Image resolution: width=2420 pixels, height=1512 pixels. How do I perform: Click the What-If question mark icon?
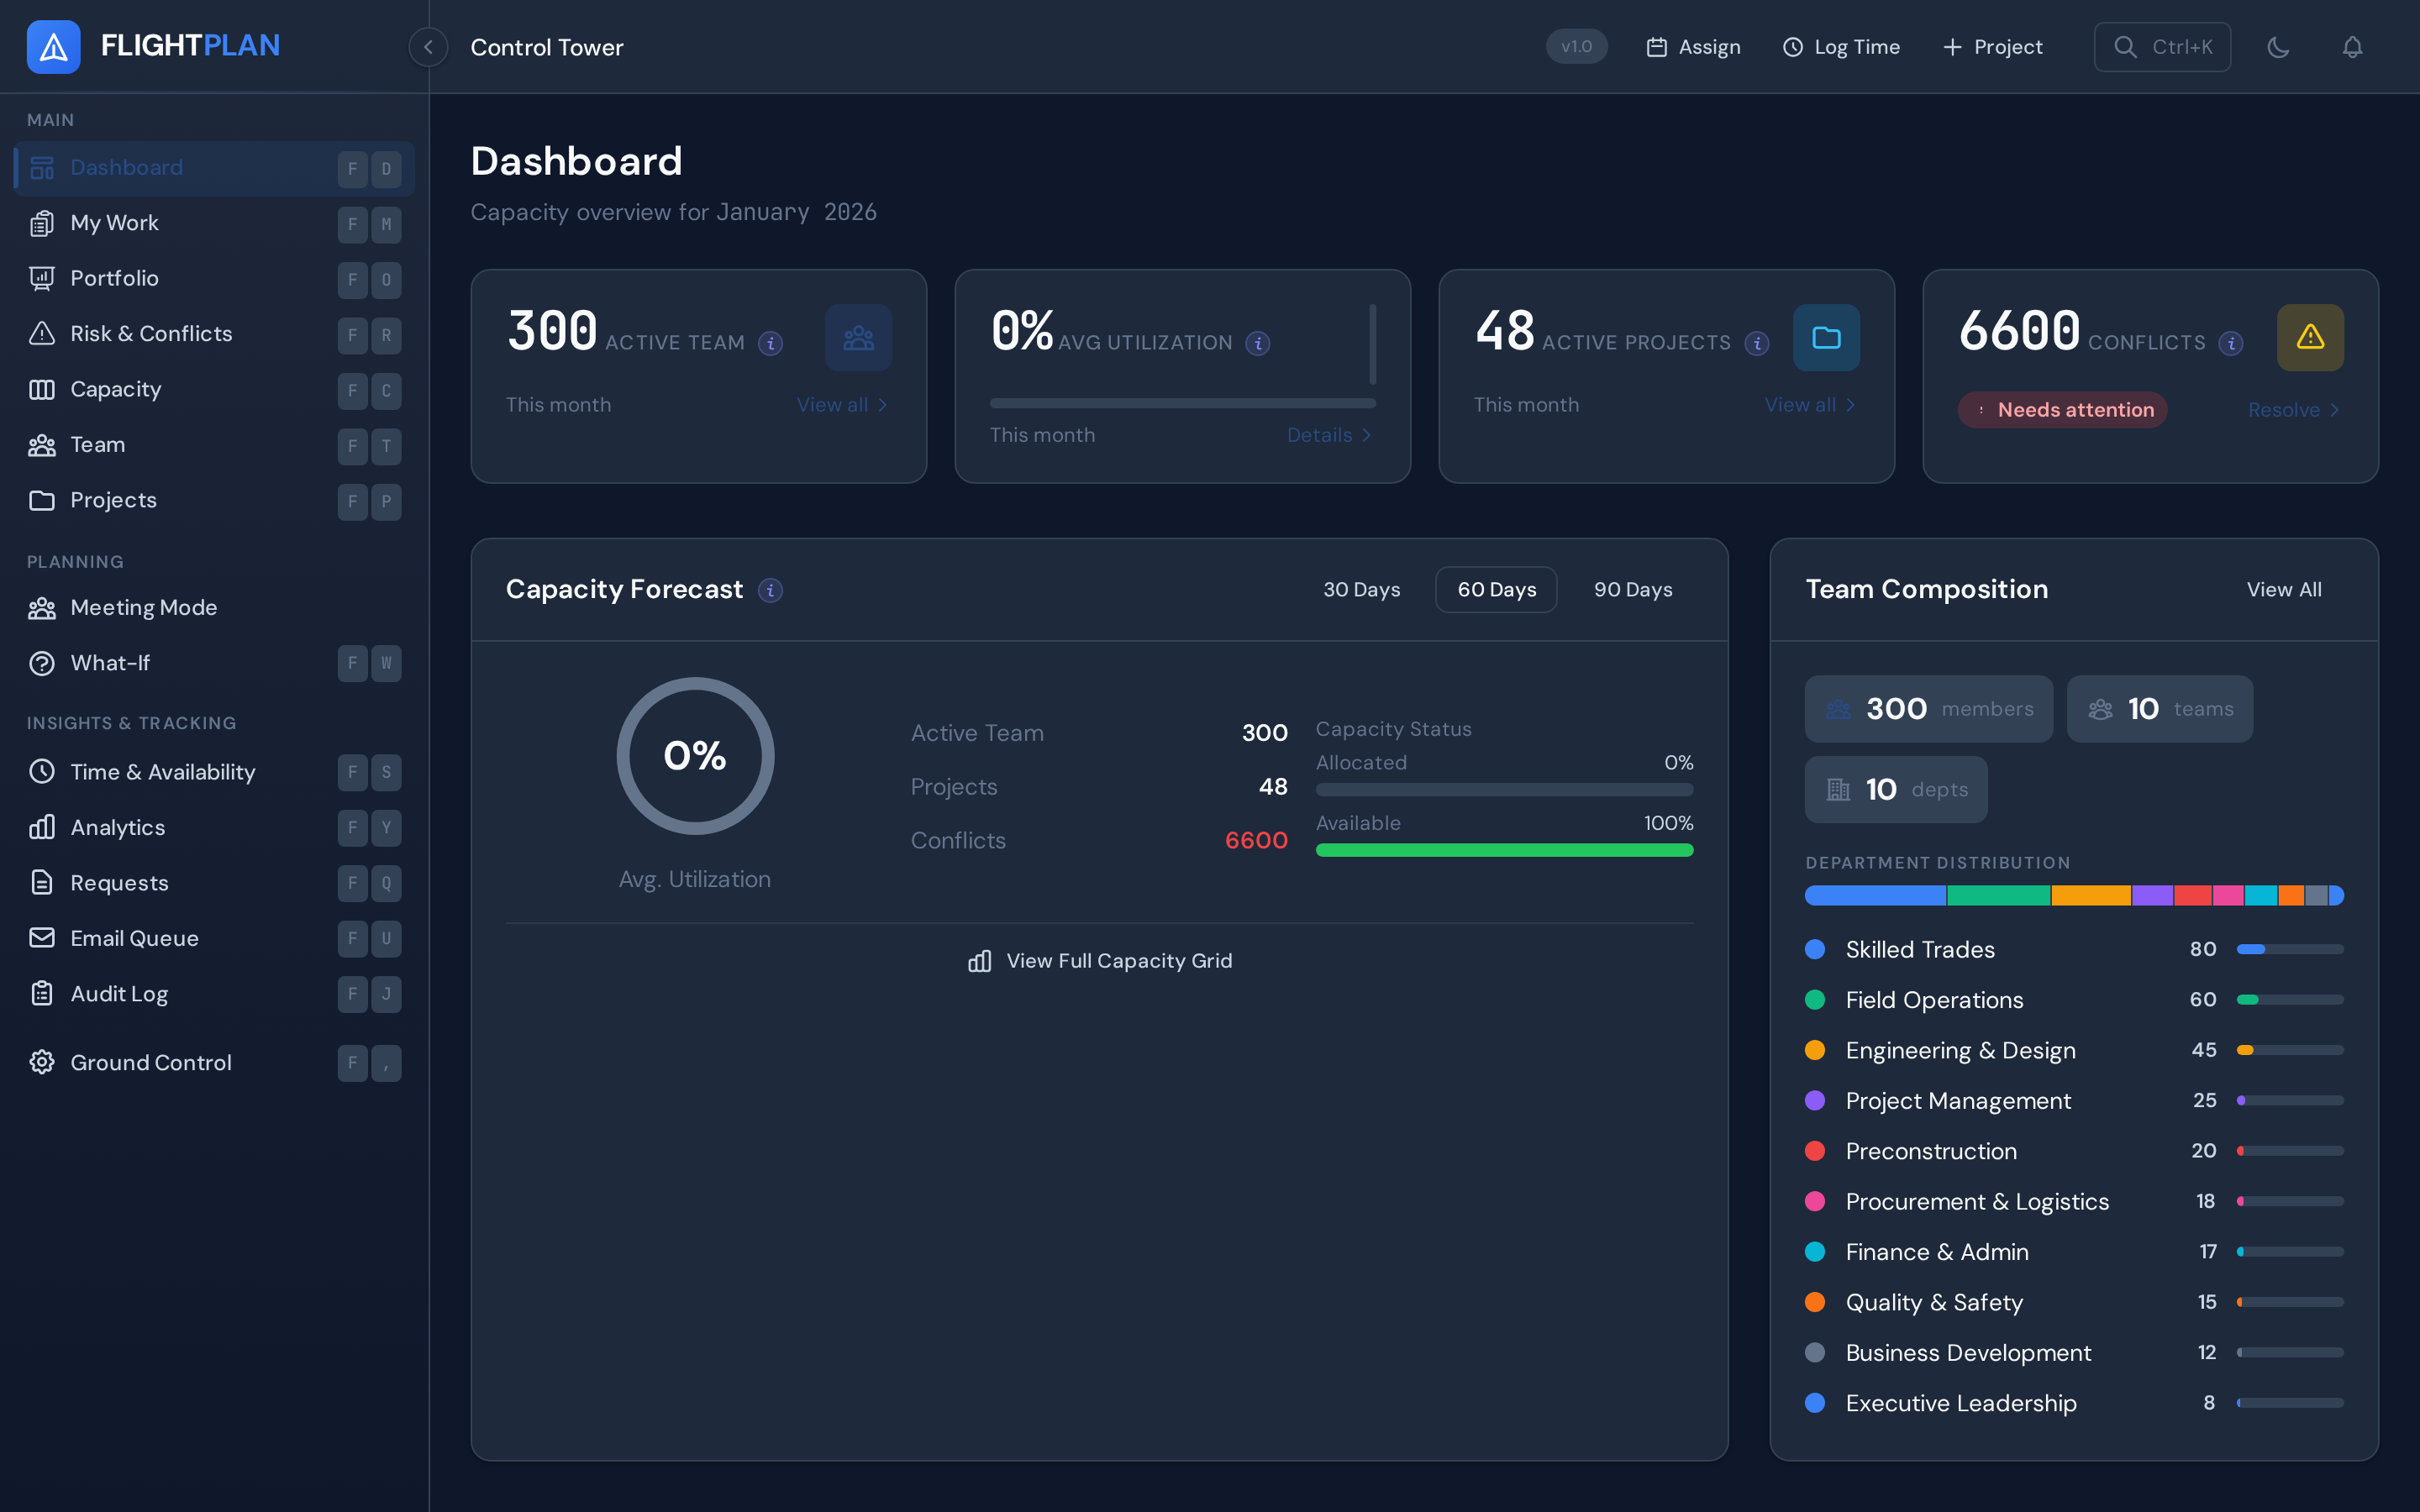[42, 664]
